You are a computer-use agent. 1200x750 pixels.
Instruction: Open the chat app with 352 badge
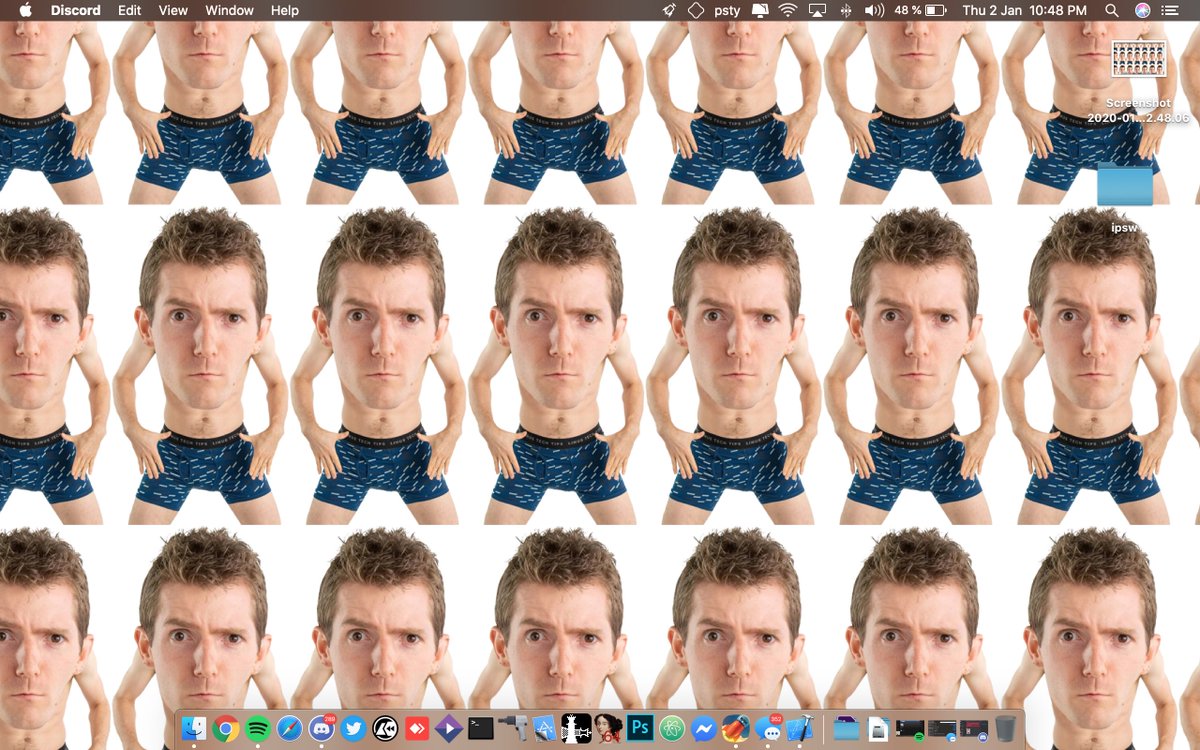[768, 728]
